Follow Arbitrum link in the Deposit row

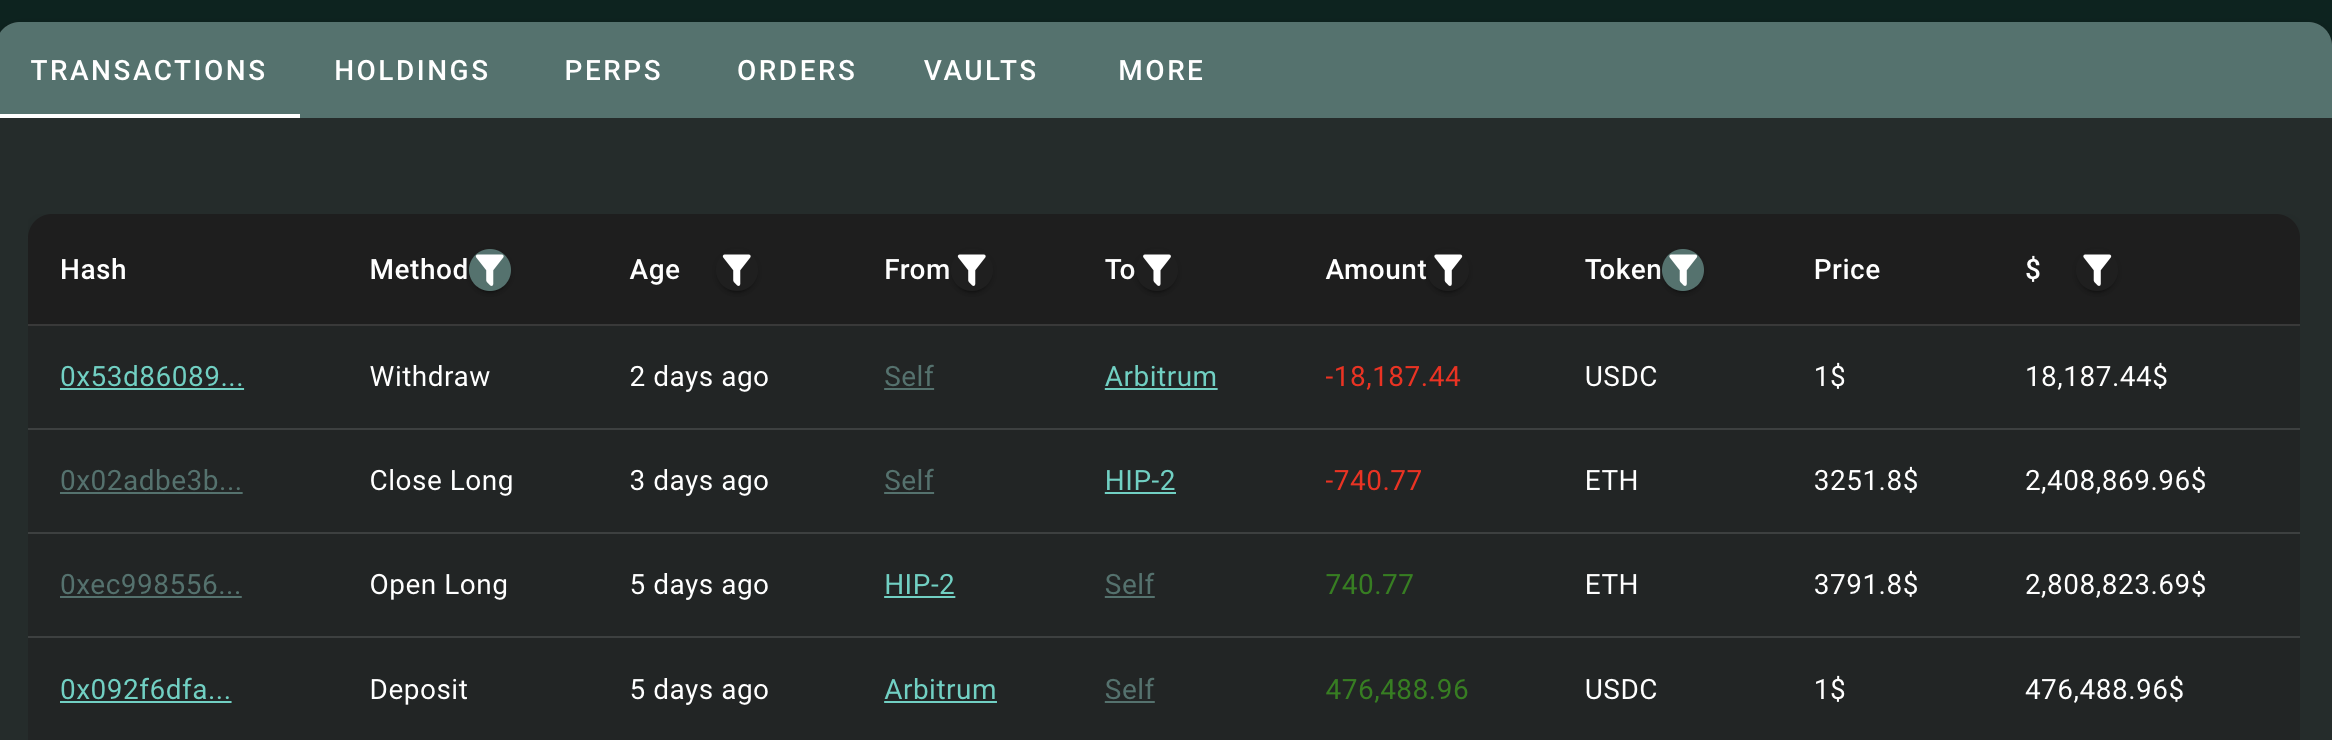click(x=940, y=690)
